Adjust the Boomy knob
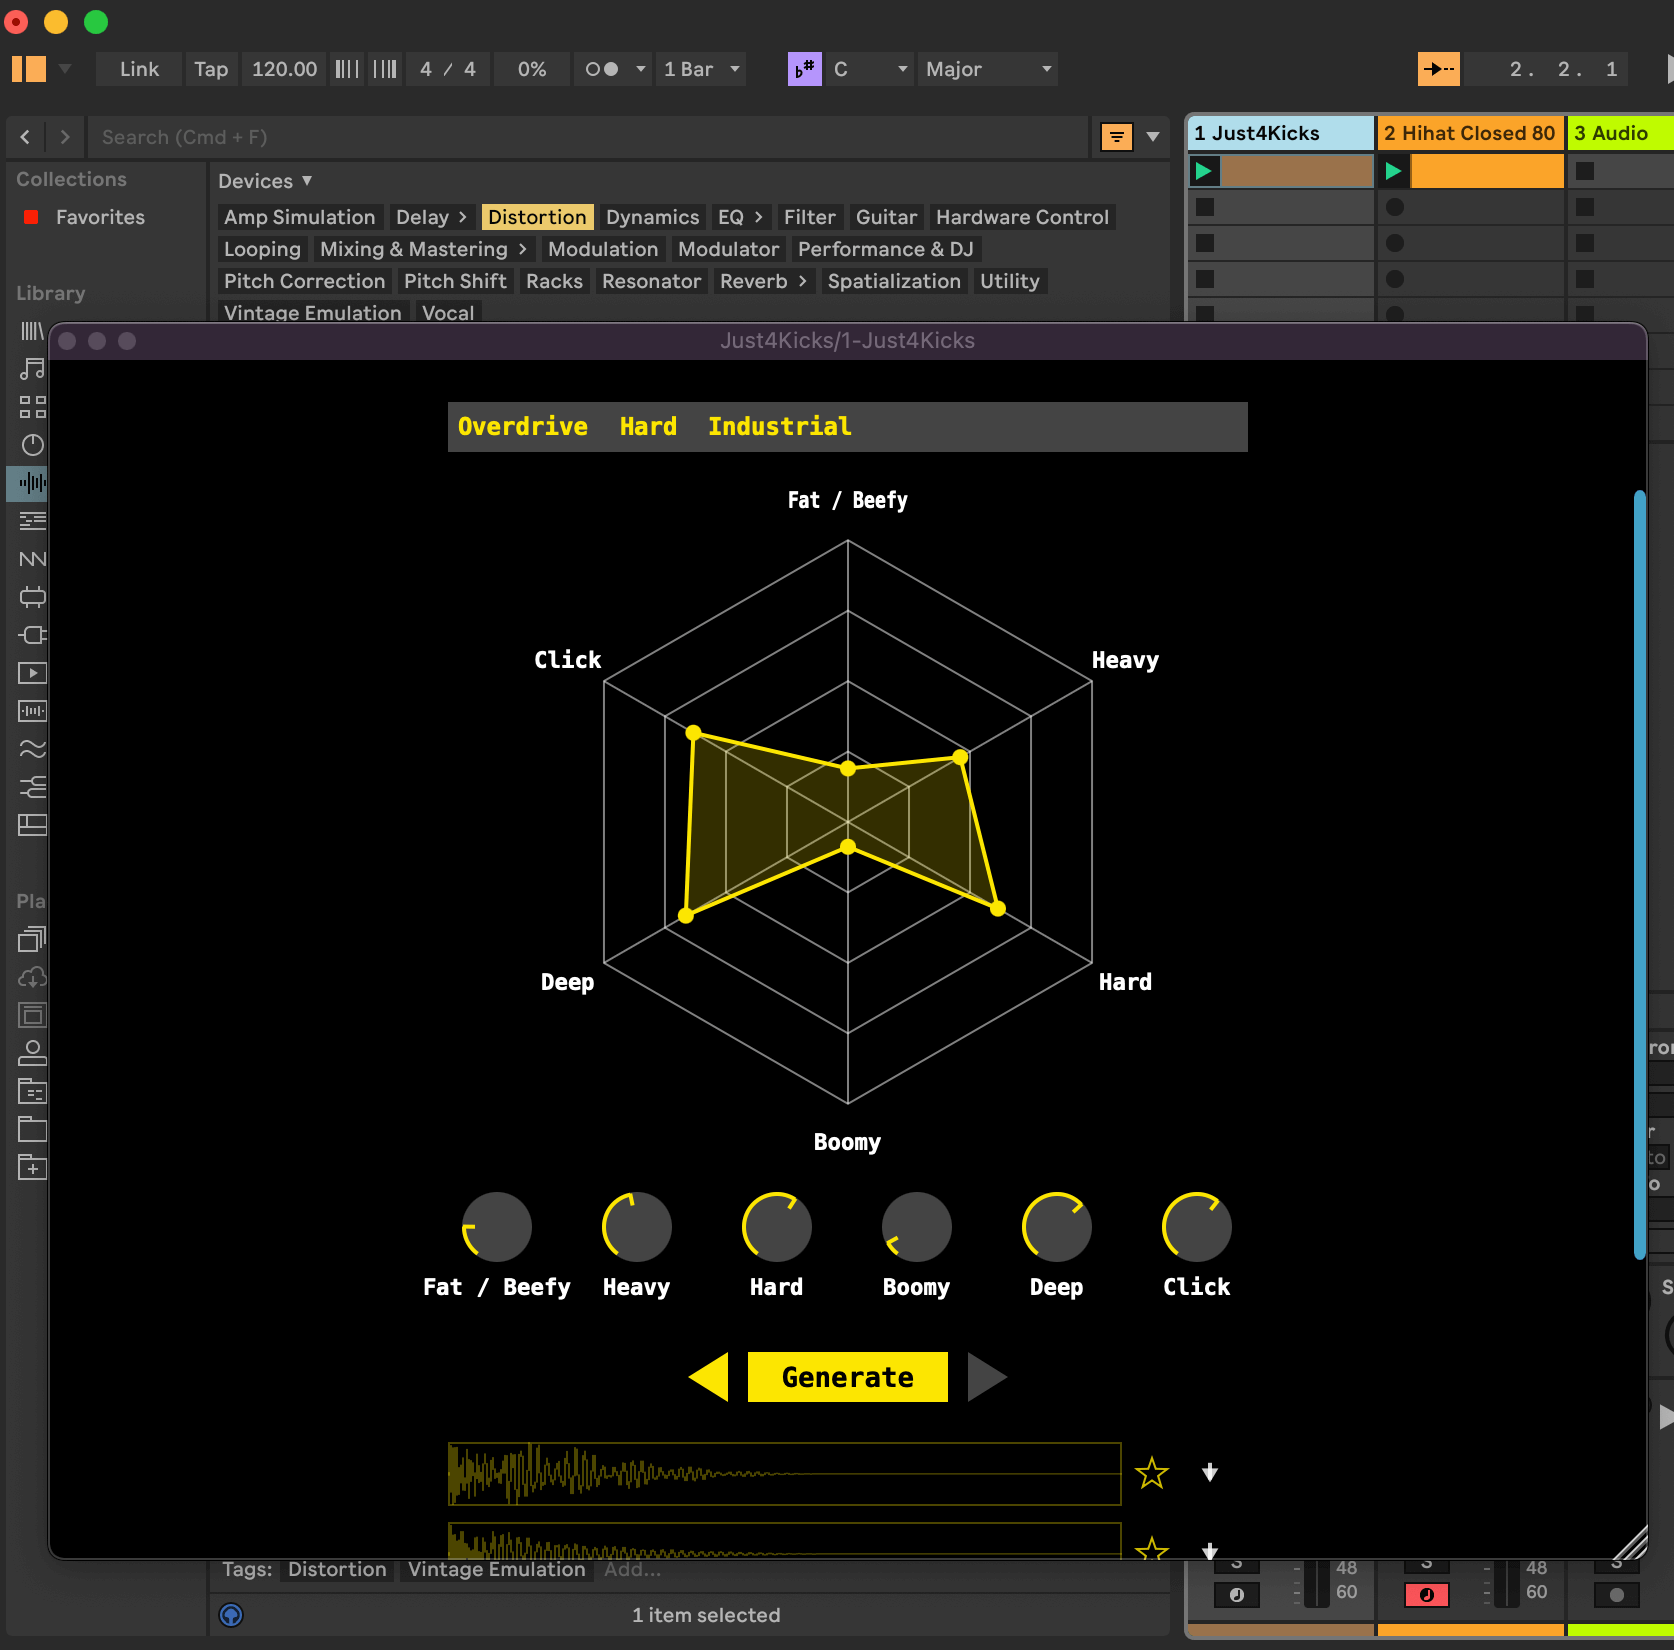This screenshot has height=1650, width=1674. (915, 1225)
